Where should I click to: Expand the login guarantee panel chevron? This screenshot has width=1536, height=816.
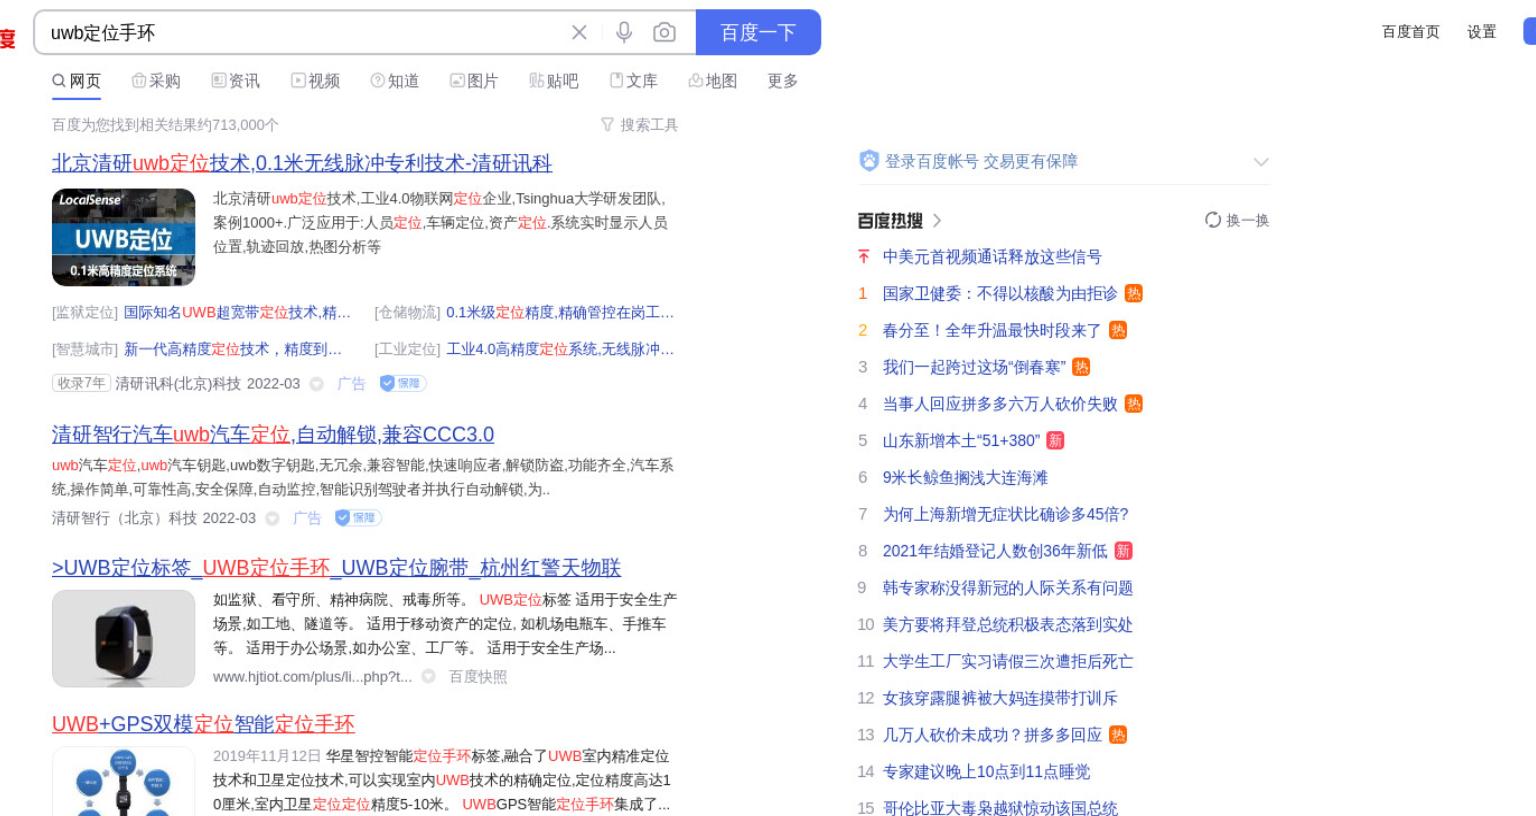(x=1261, y=162)
